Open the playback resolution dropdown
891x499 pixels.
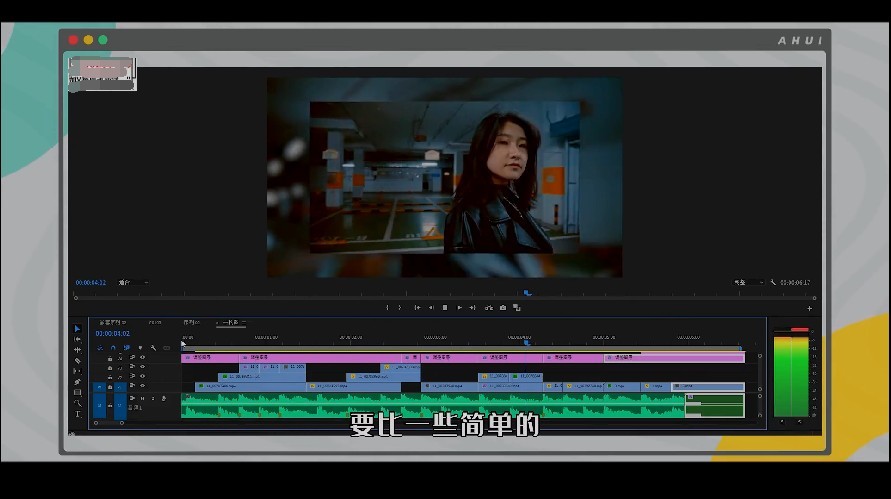click(748, 282)
